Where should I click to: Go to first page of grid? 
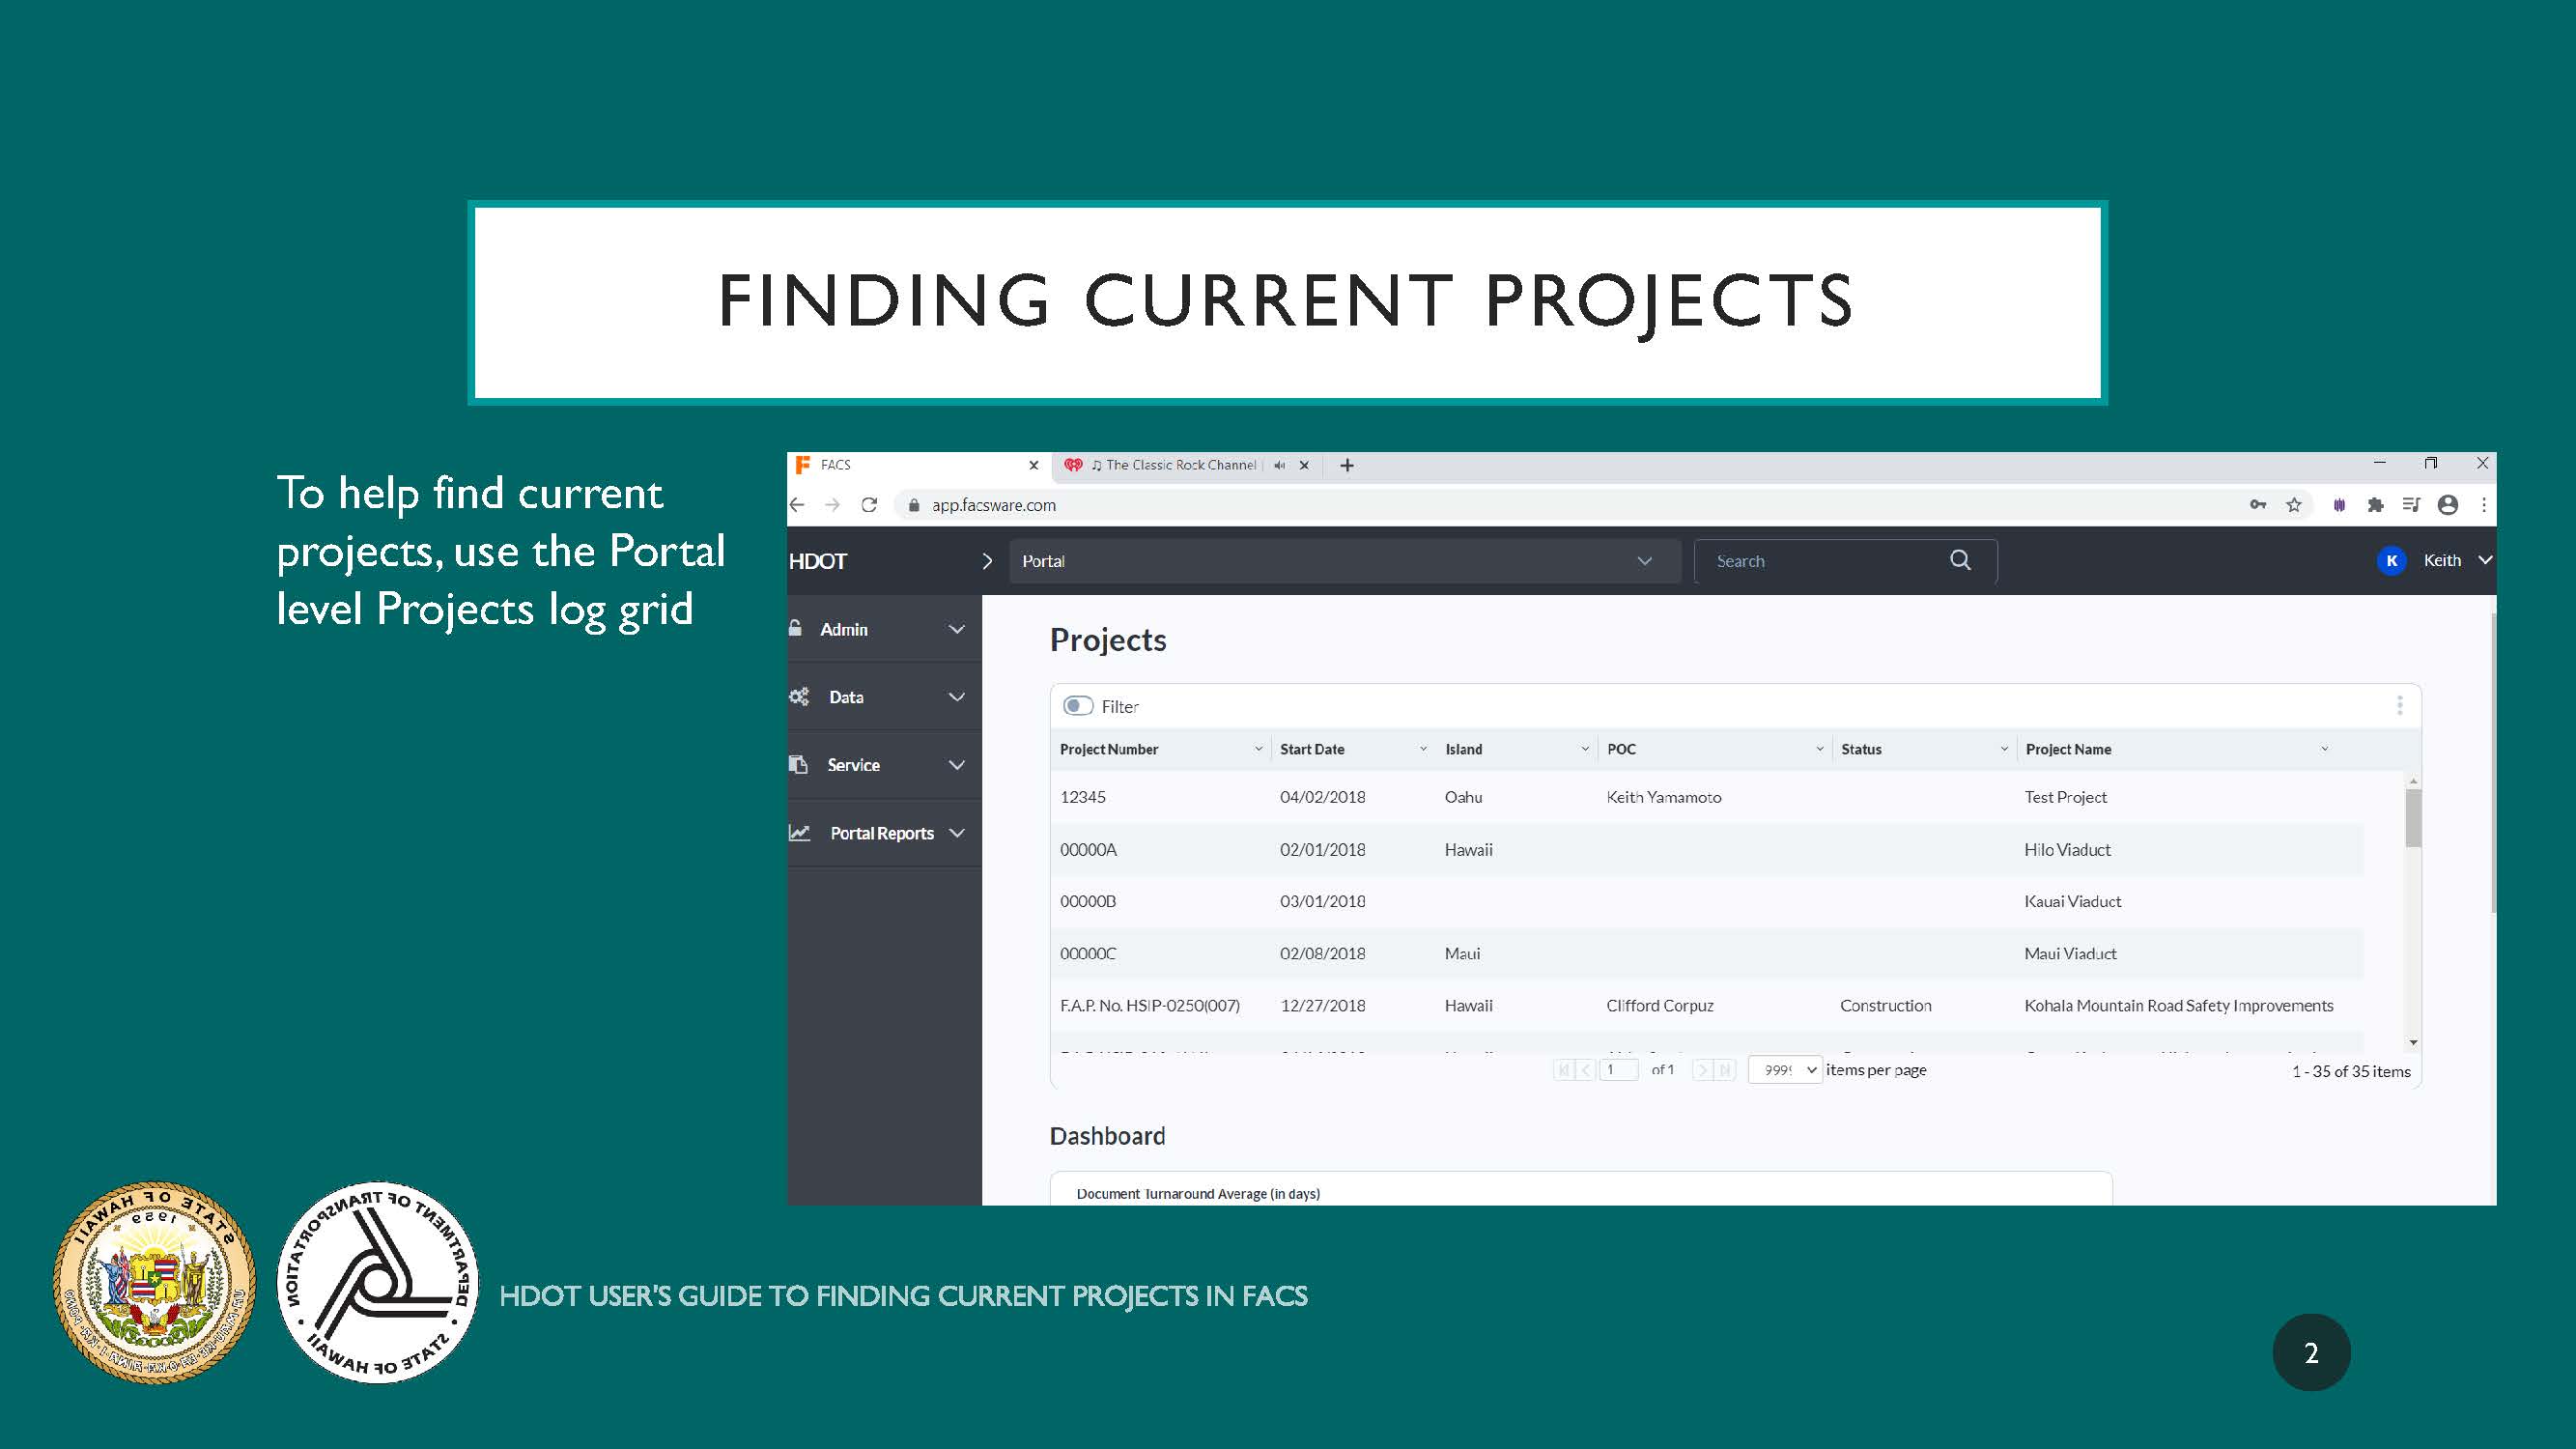[1564, 1070]
